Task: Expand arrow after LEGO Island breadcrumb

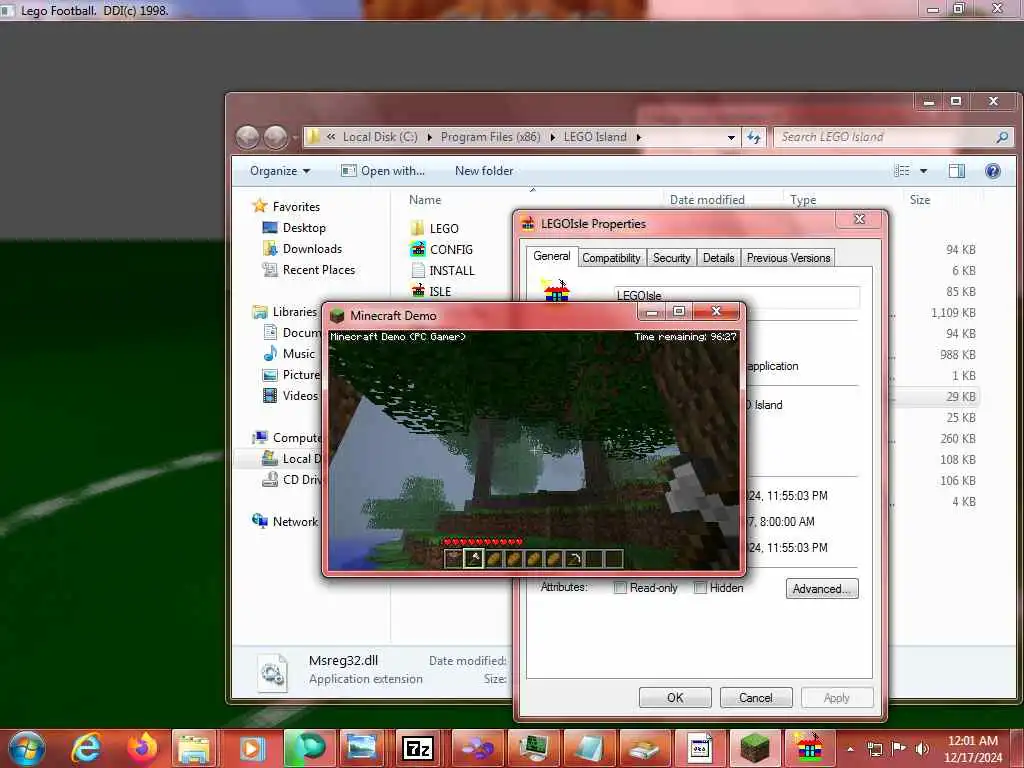Action: [638, 137]
